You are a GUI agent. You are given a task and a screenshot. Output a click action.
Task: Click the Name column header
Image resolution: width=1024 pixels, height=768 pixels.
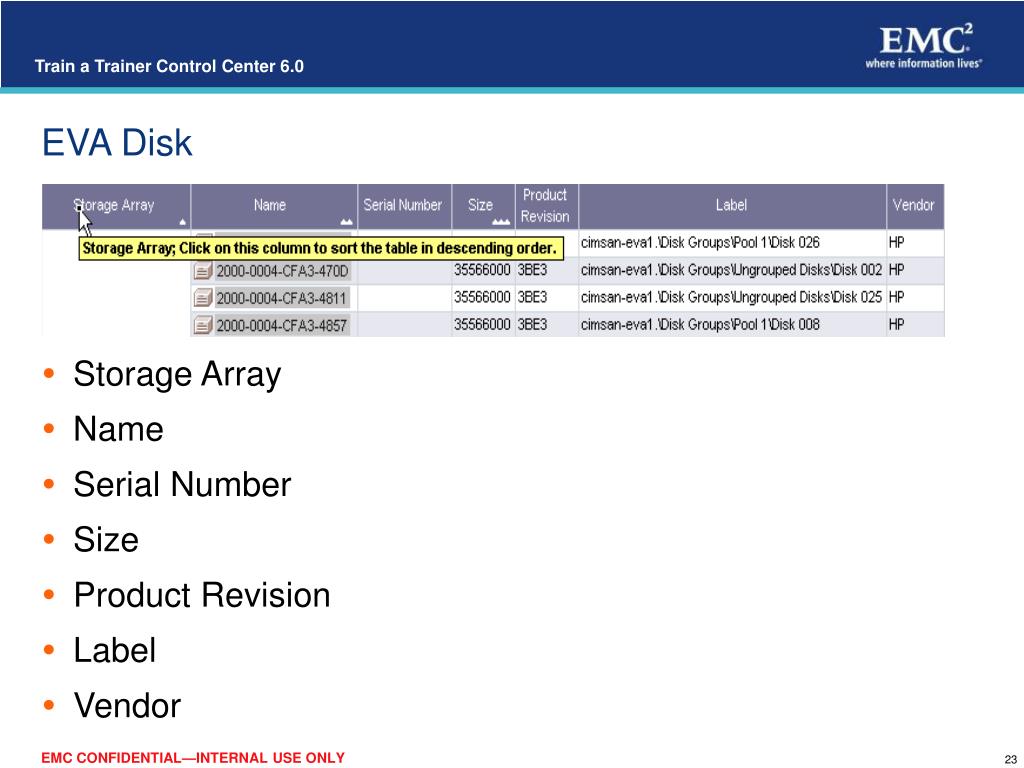274,206
